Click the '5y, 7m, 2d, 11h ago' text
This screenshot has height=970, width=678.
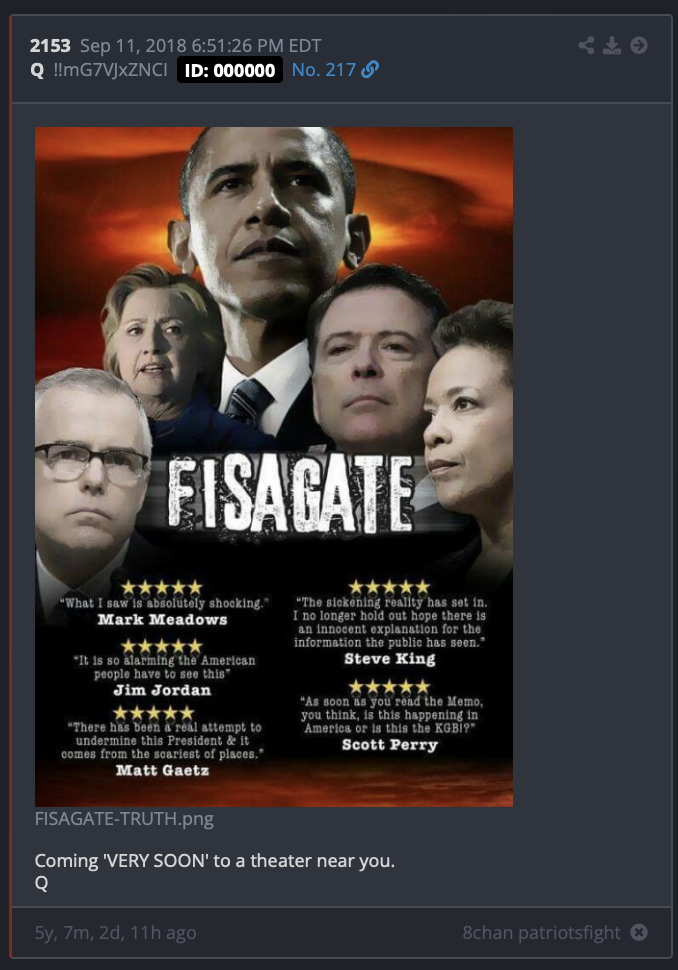[x=116, y=932]
